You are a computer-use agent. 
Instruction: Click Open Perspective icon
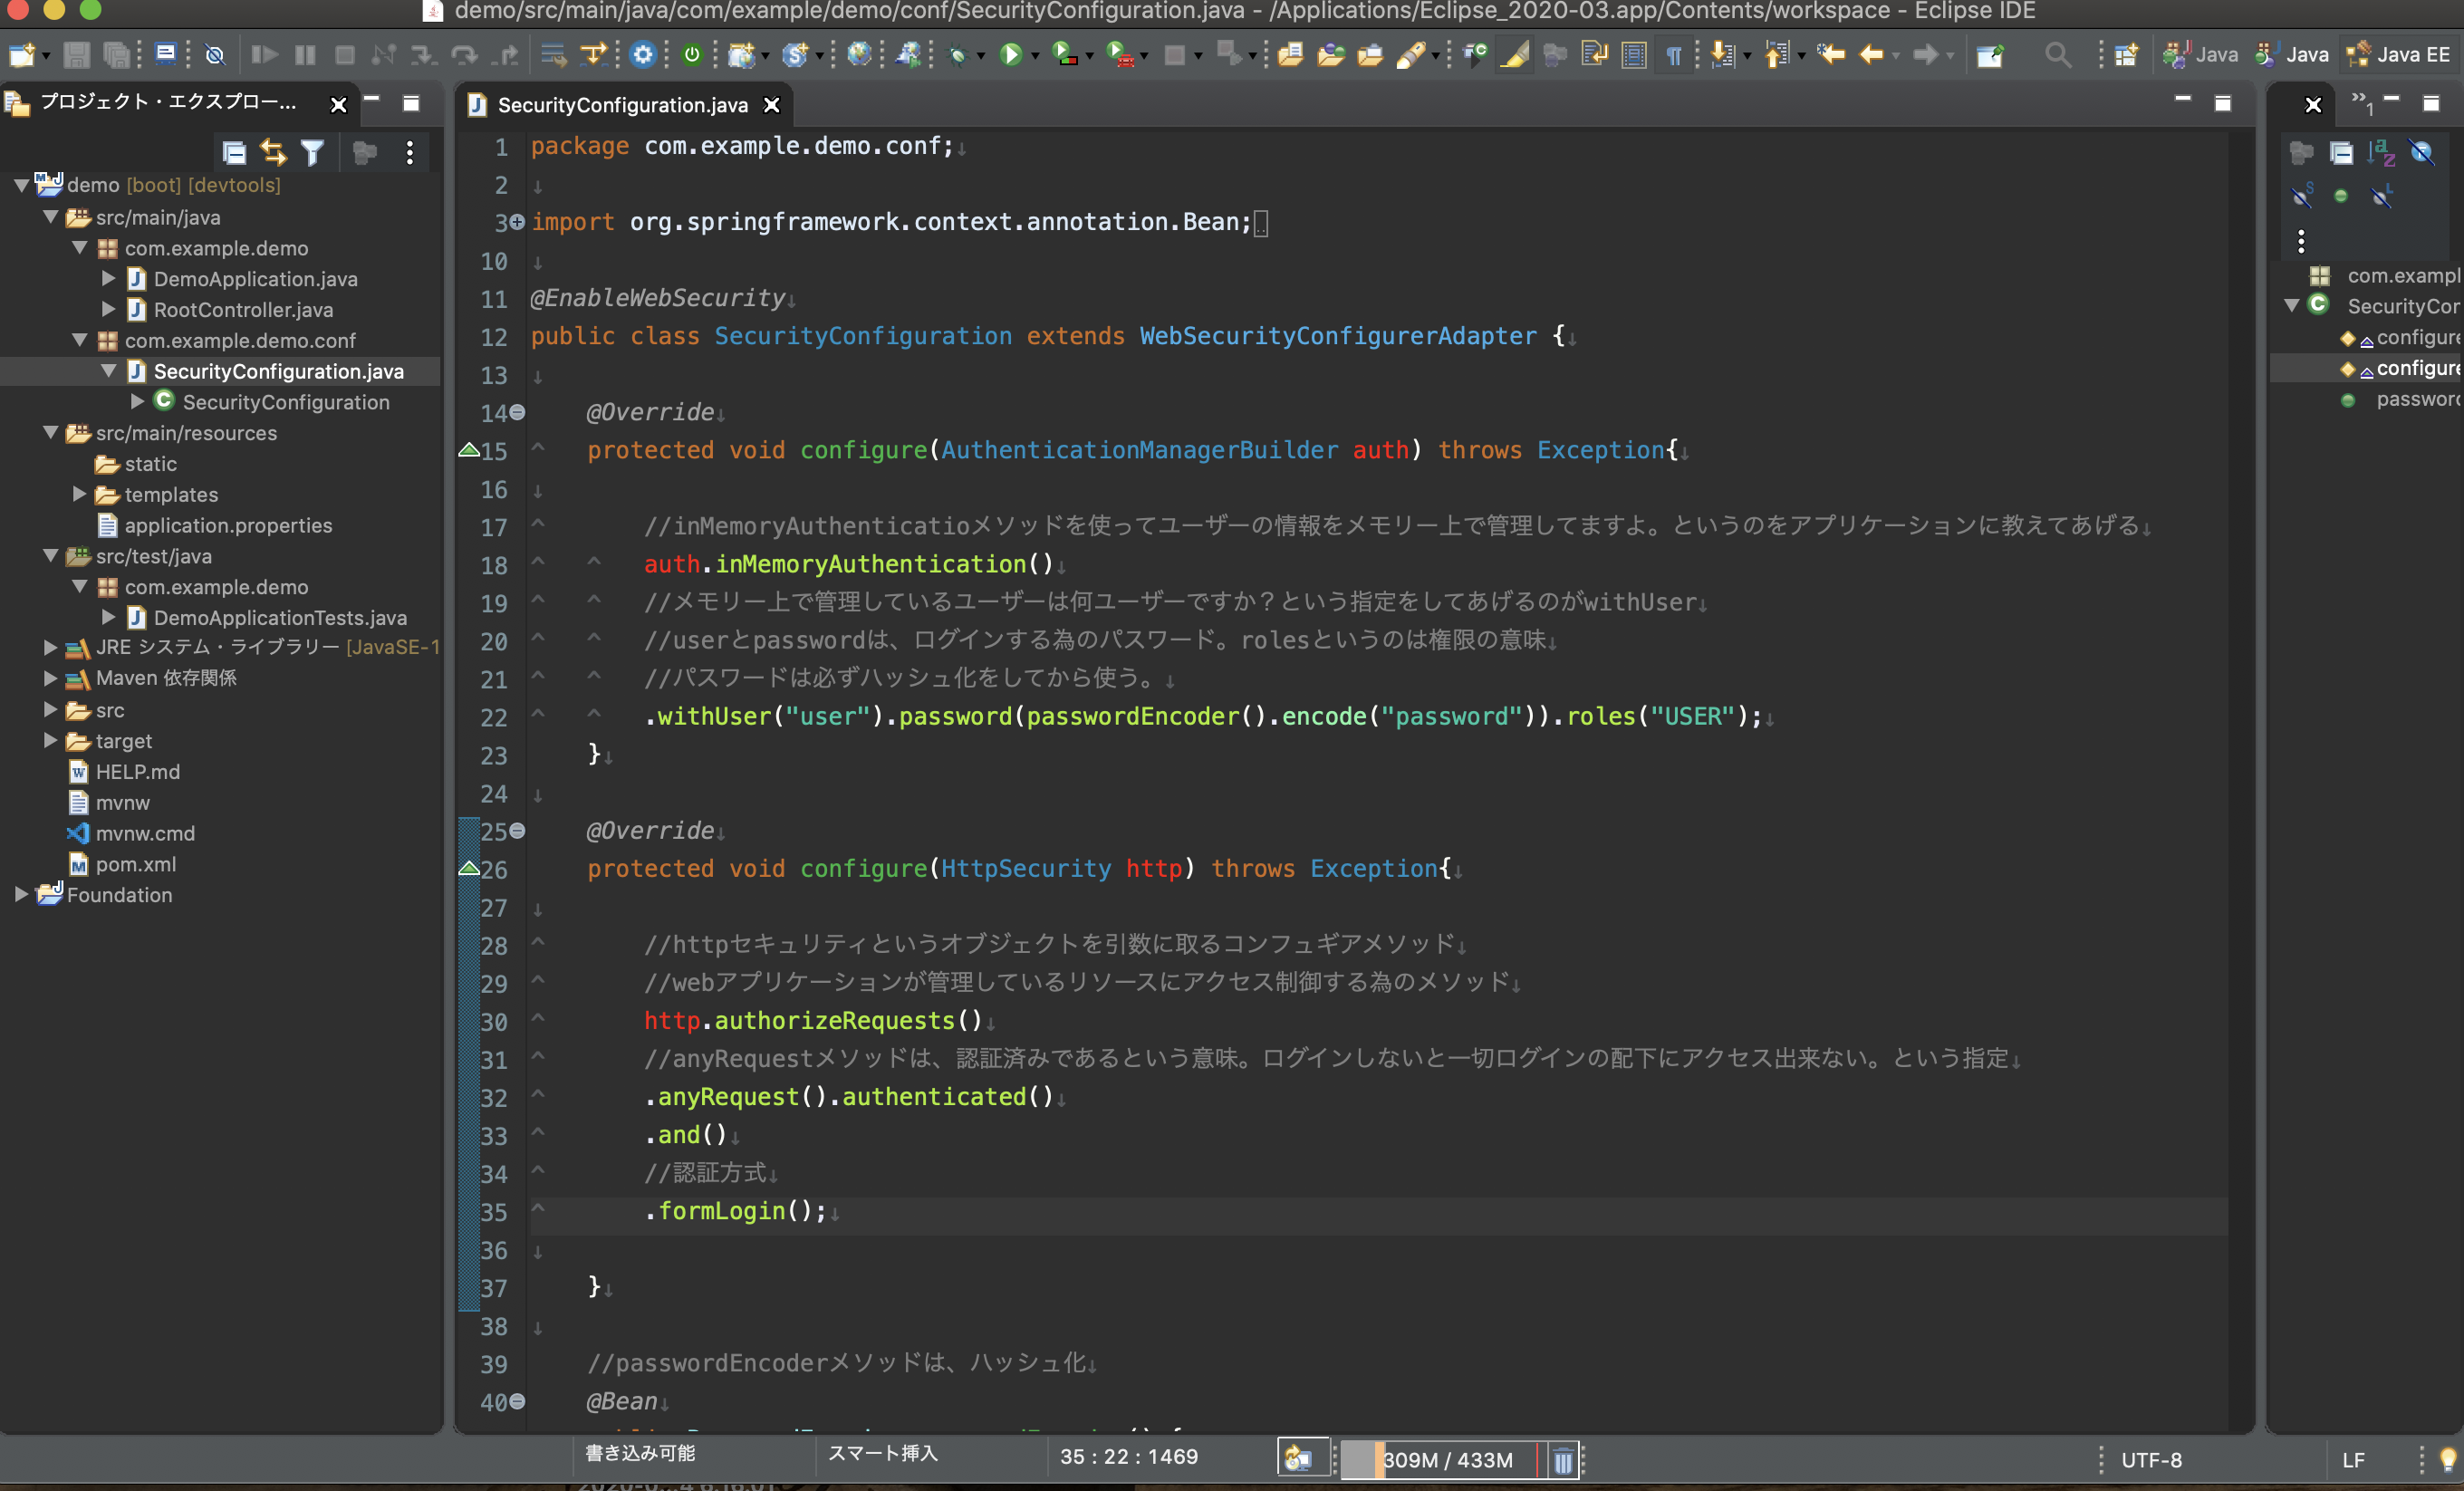click(2125, 55)
